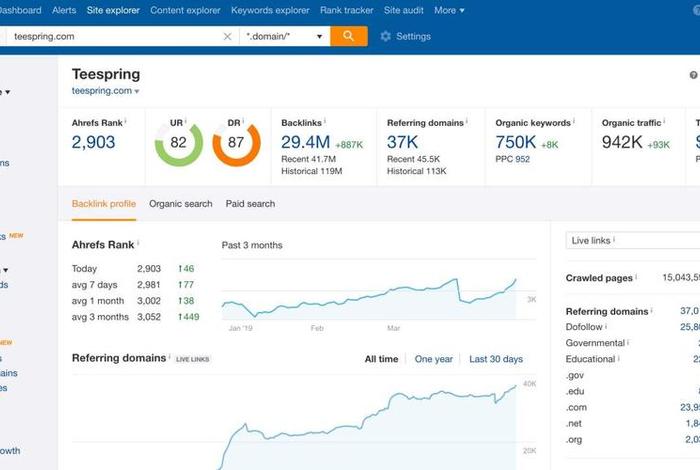This screenshot has height=470, width=700.
Task: Open the Live links selector
Action: pos(632,240)
